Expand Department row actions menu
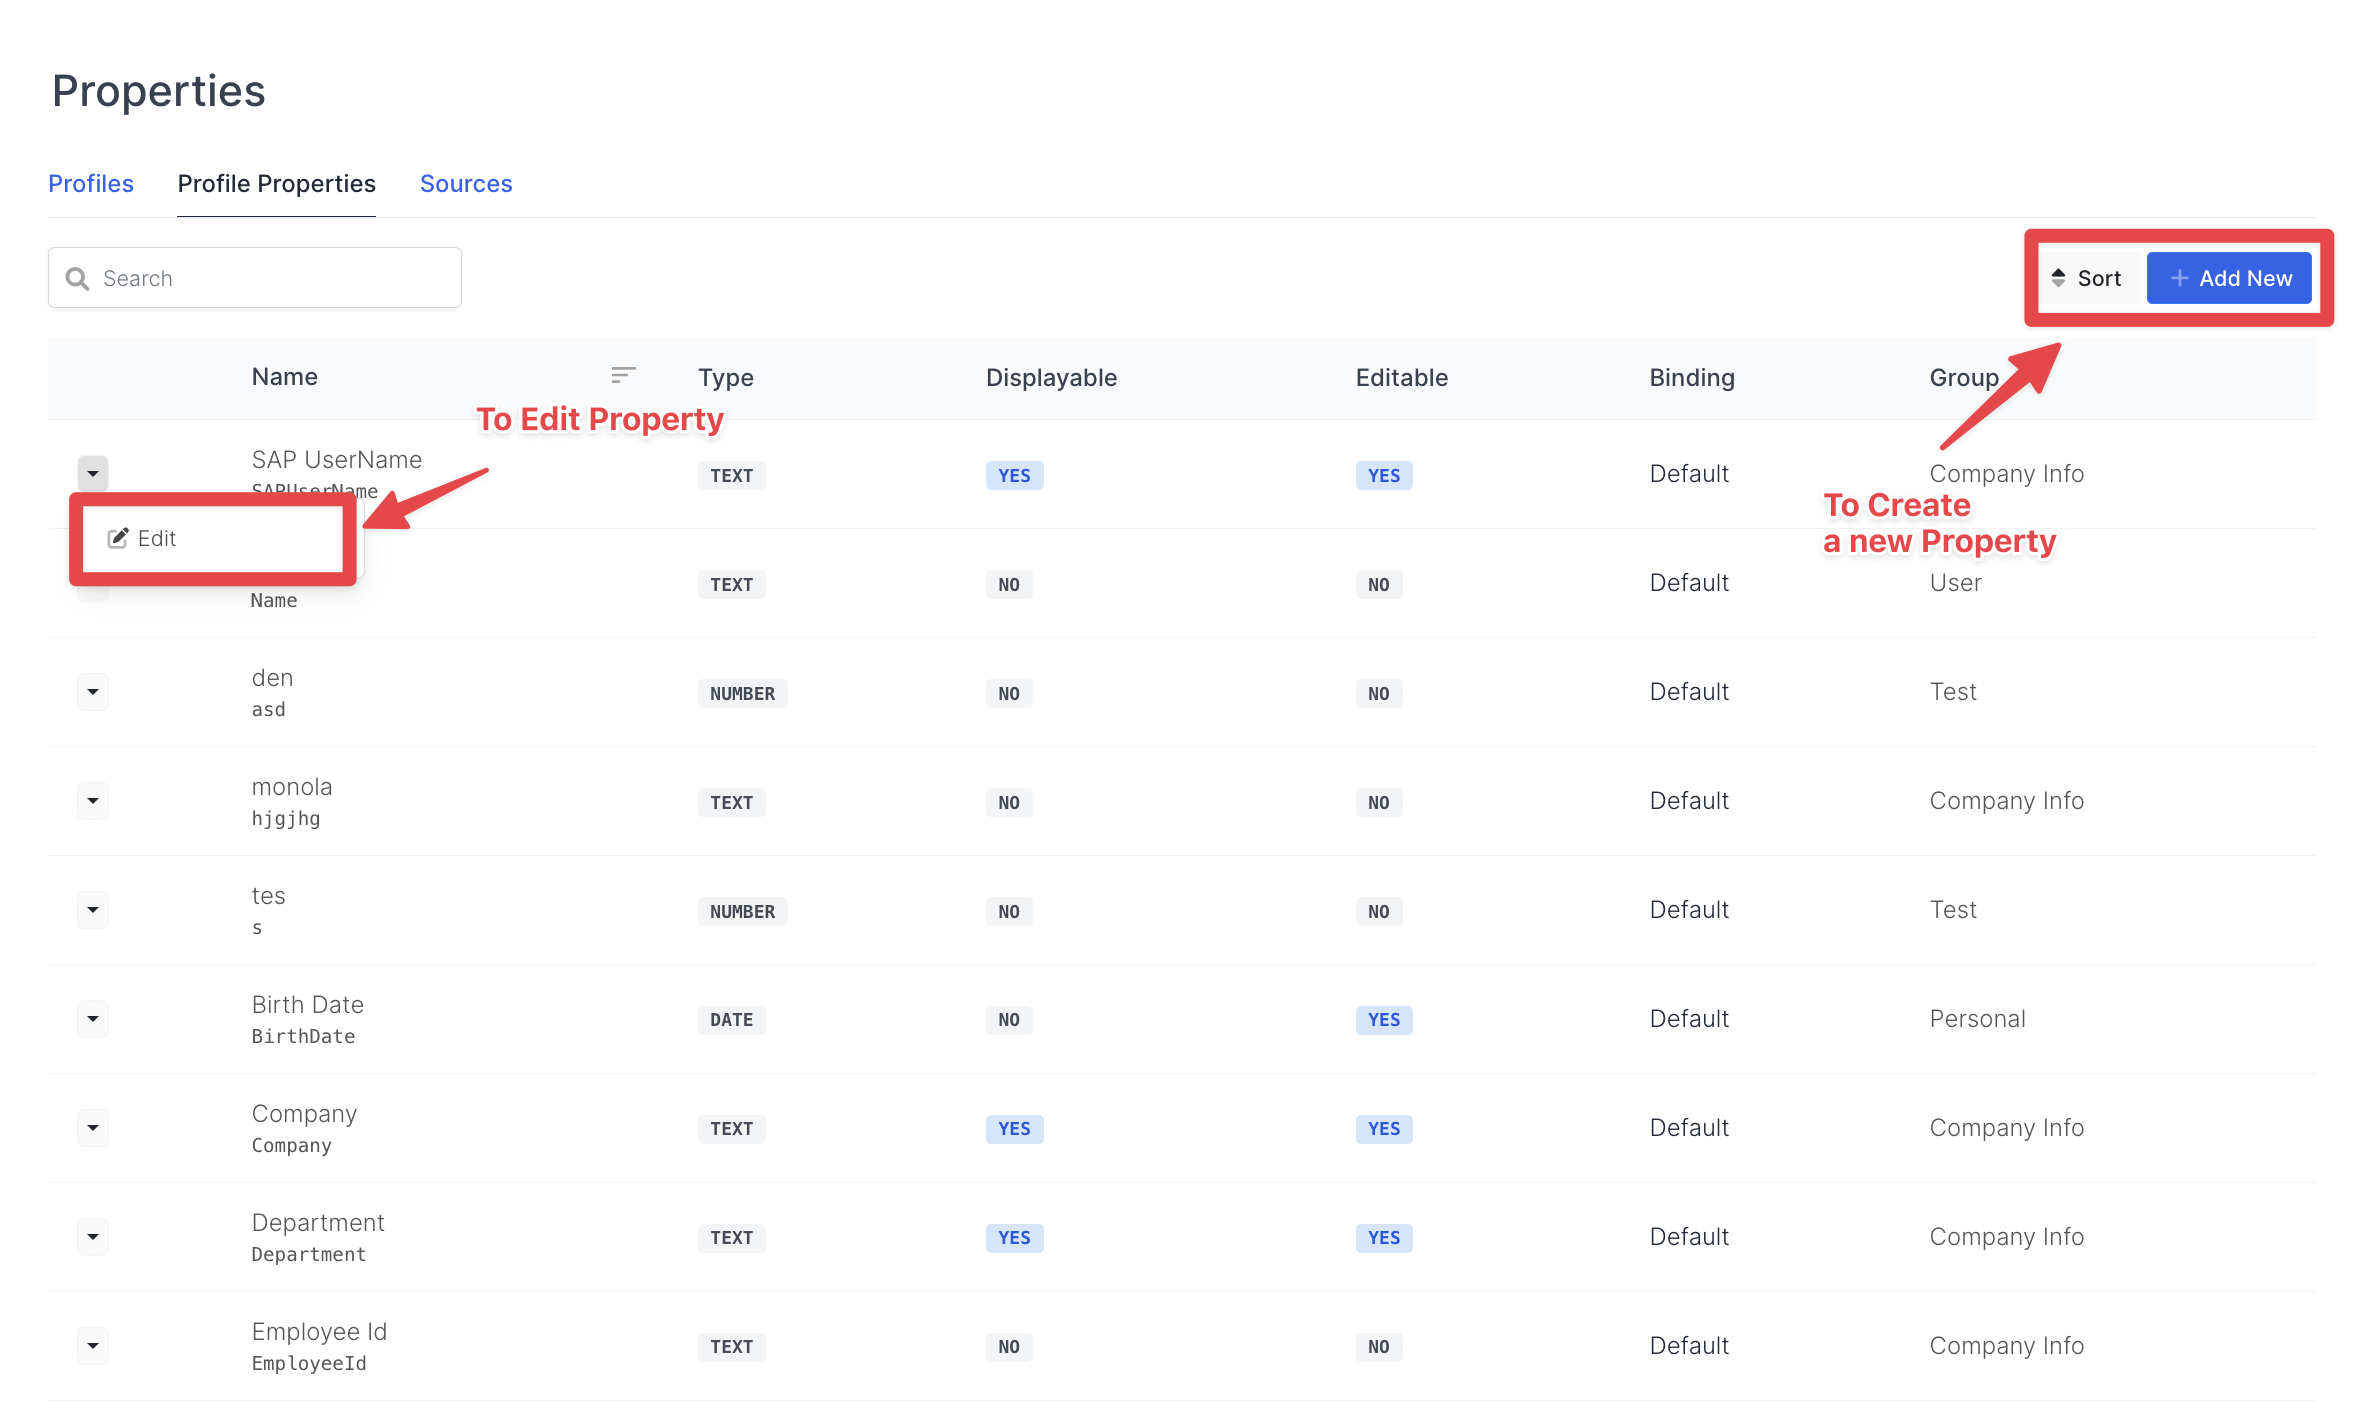 [x=93, y=1237]
